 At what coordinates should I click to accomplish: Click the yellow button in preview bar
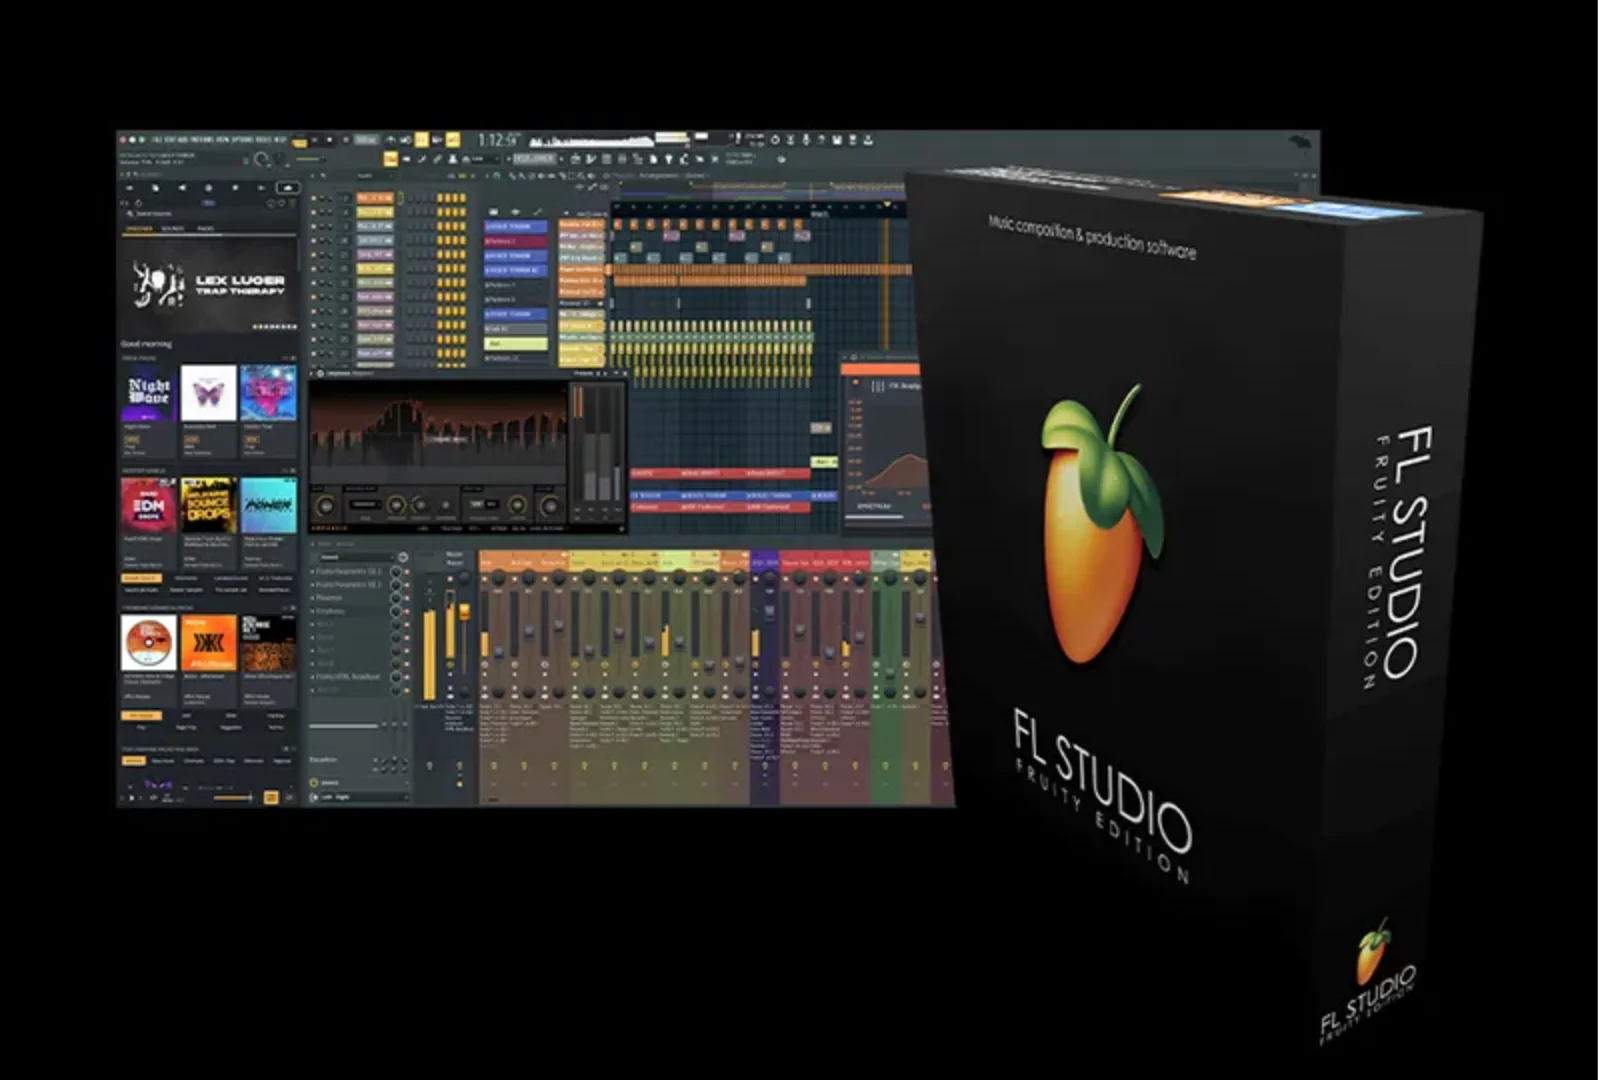coord(271,797)
